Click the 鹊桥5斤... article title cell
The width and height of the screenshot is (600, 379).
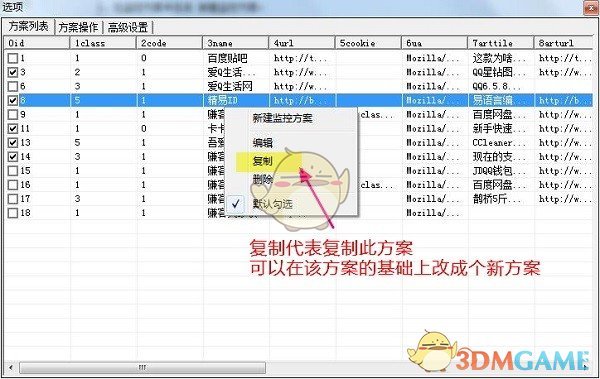click(497, 199)
